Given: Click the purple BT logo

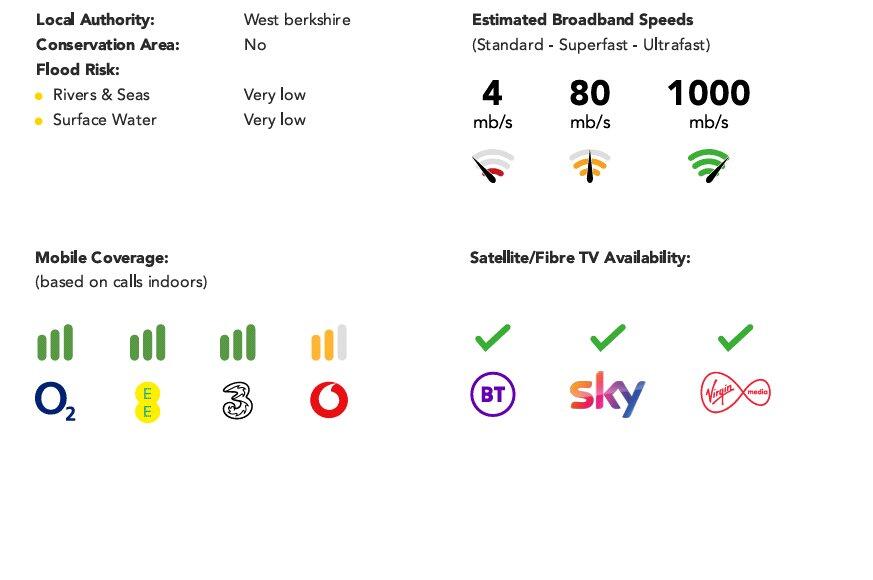Looking at the screenshot, I should pyautogui.click(x=492, y=394).
